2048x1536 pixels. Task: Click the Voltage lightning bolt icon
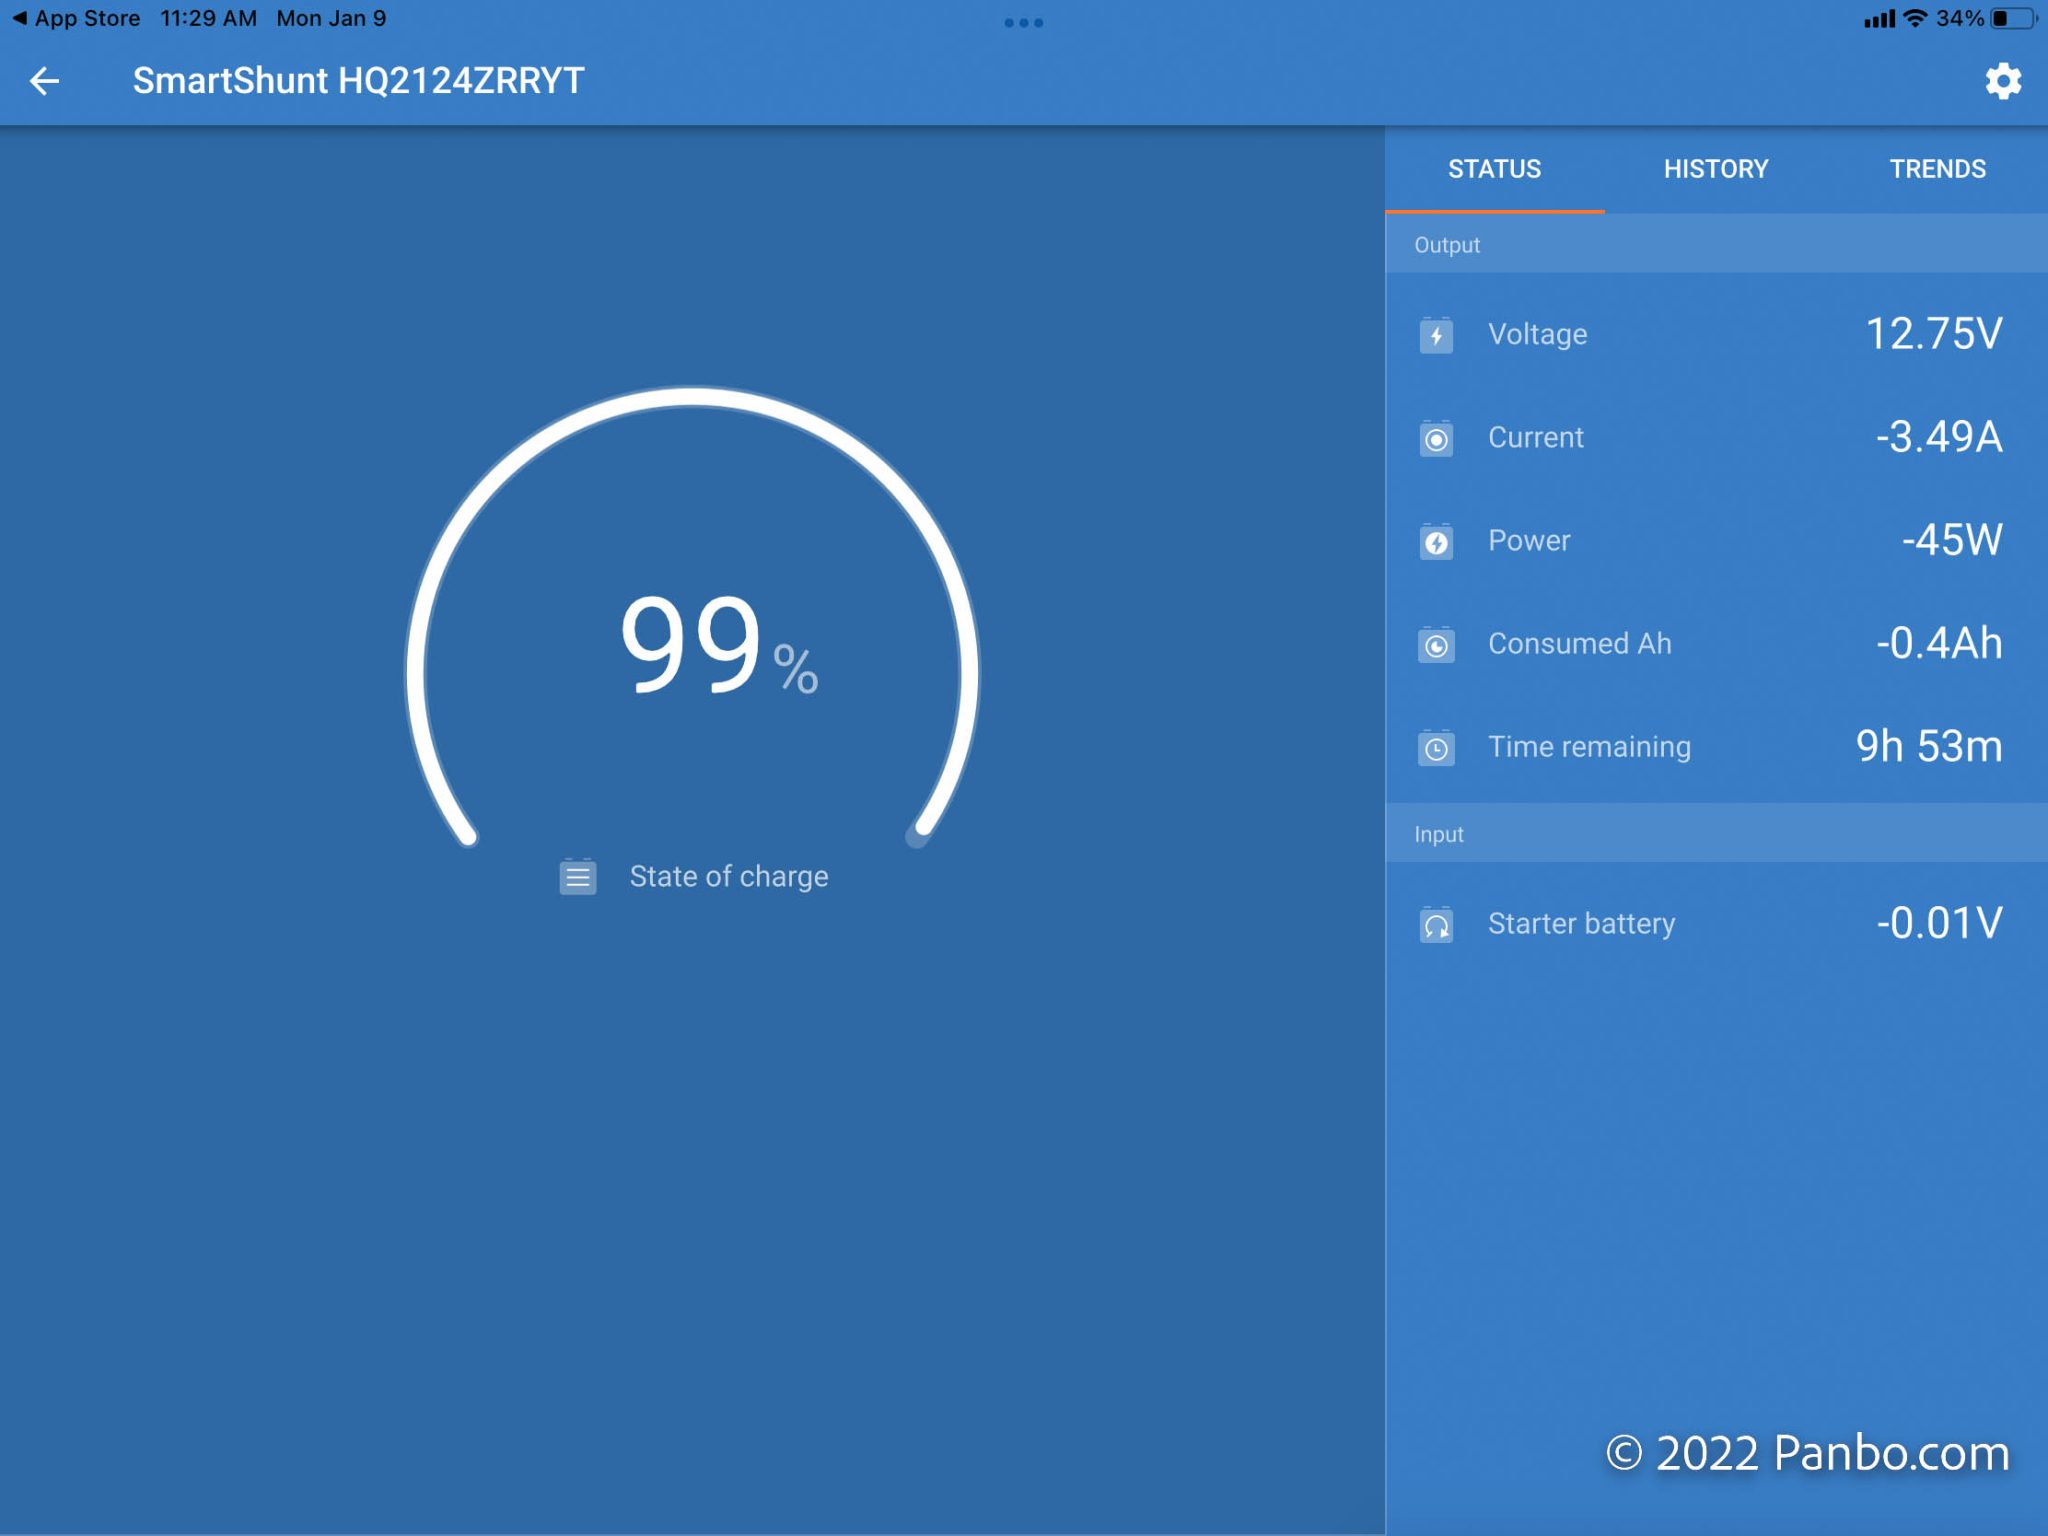click(1436, 335)
